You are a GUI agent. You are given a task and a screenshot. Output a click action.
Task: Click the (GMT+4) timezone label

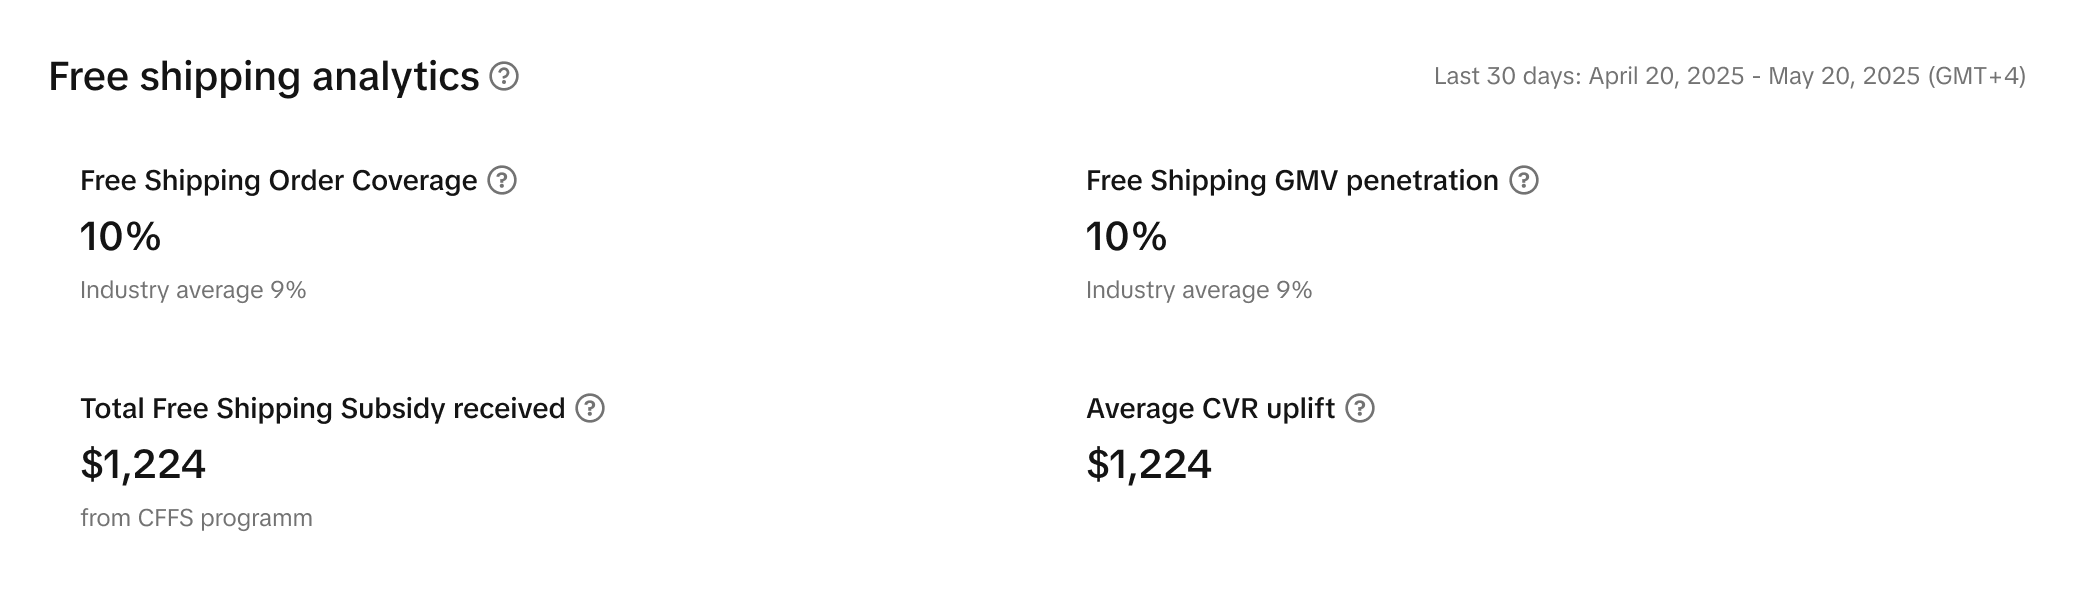pyautogui.click(x=1976, y=76)
